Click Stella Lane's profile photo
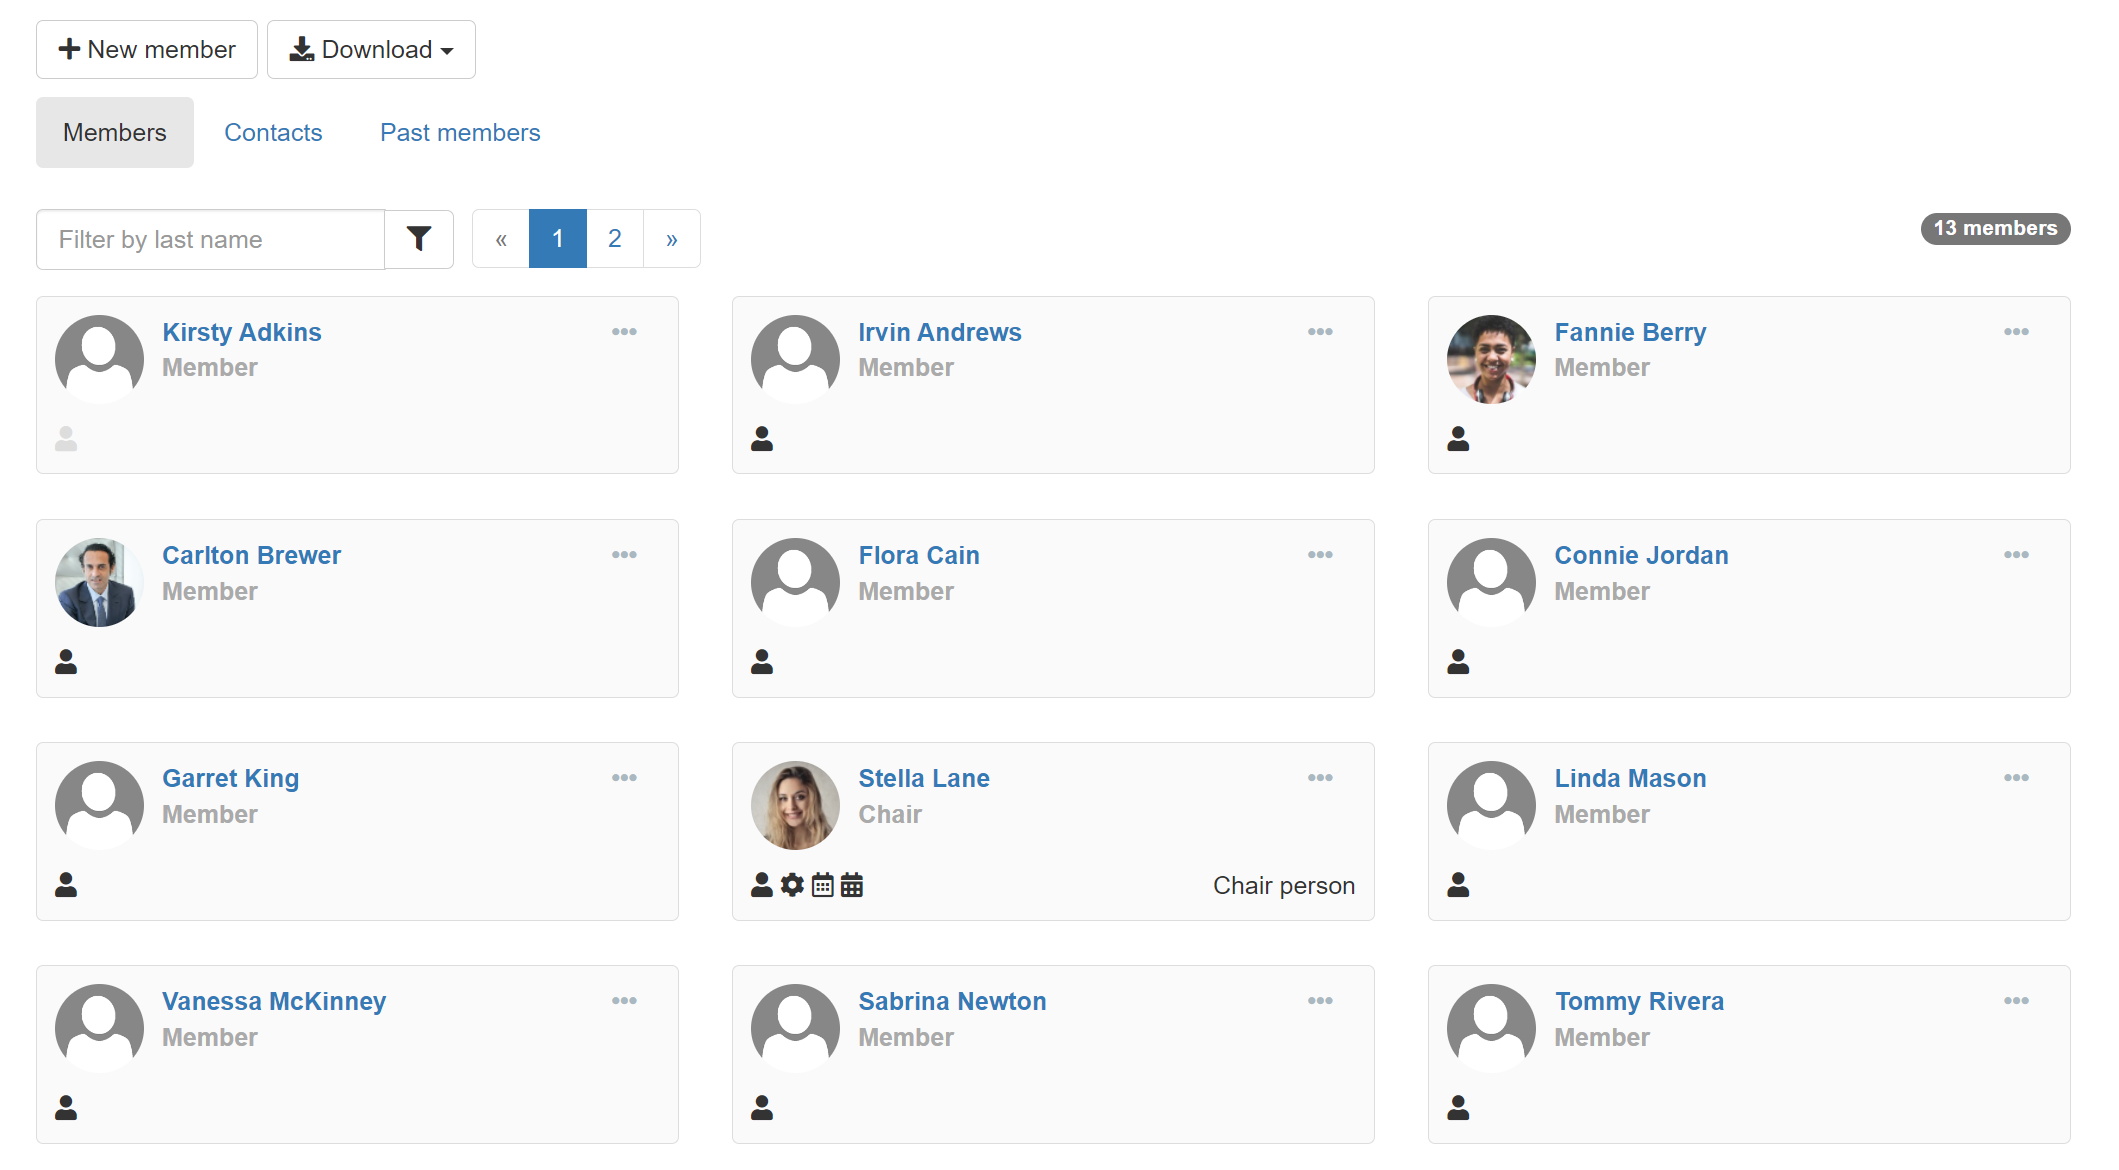The image size is (2119, 1170). coord(795,806)
